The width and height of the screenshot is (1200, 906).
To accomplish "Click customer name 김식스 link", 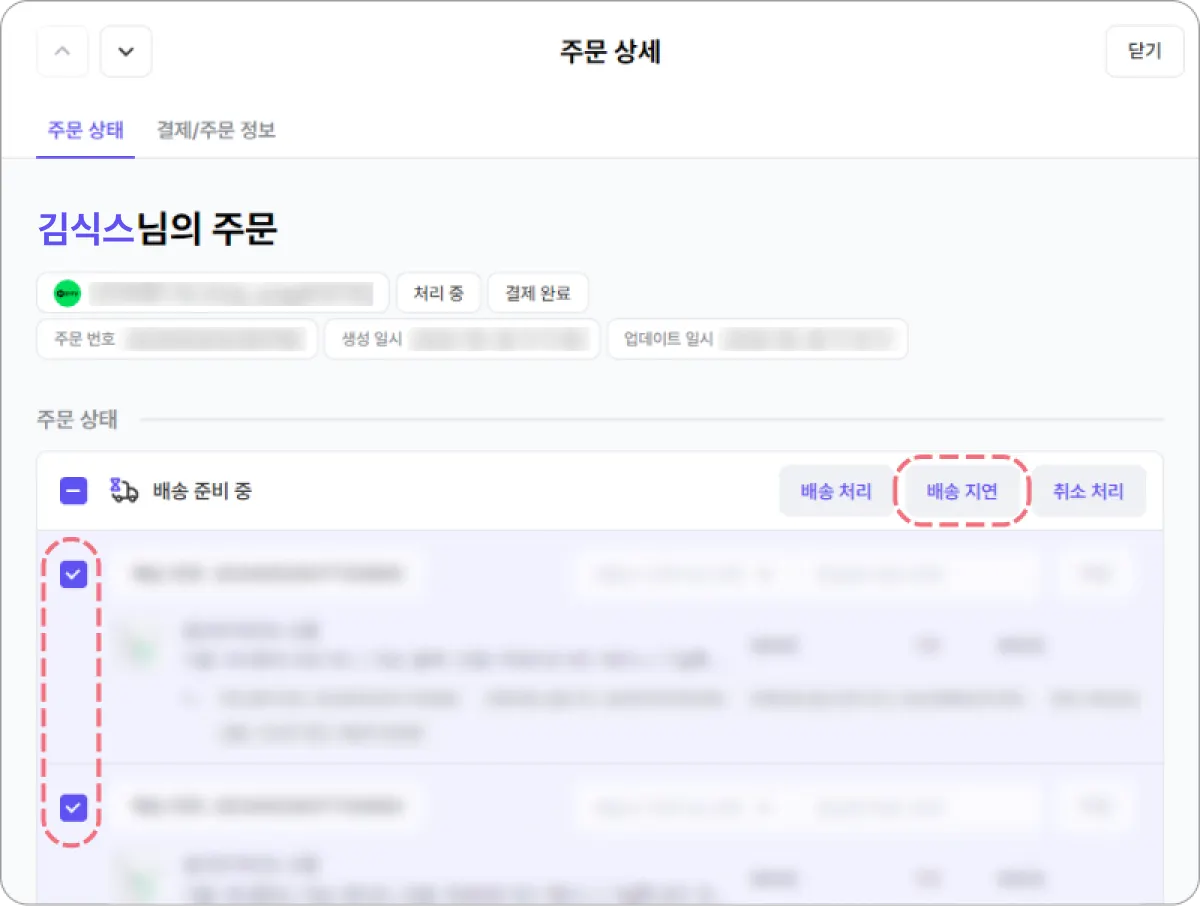I will coord(86,230).
